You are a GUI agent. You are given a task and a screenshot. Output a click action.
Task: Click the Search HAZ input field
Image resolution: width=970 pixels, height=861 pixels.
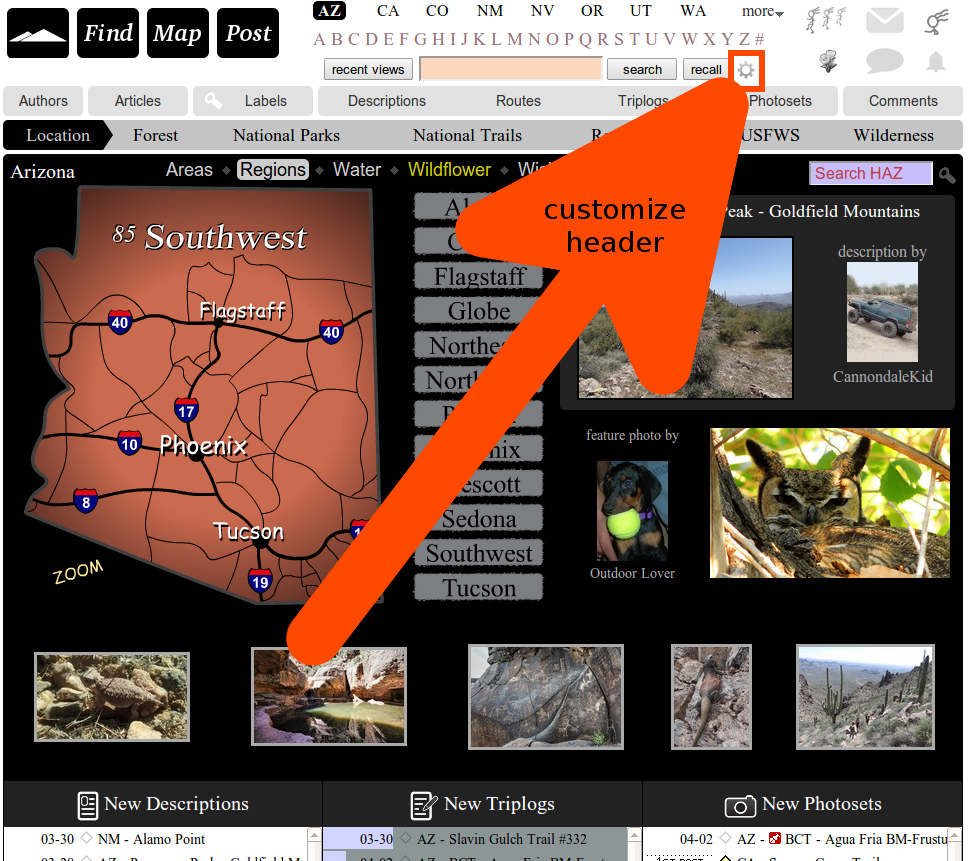869,174
